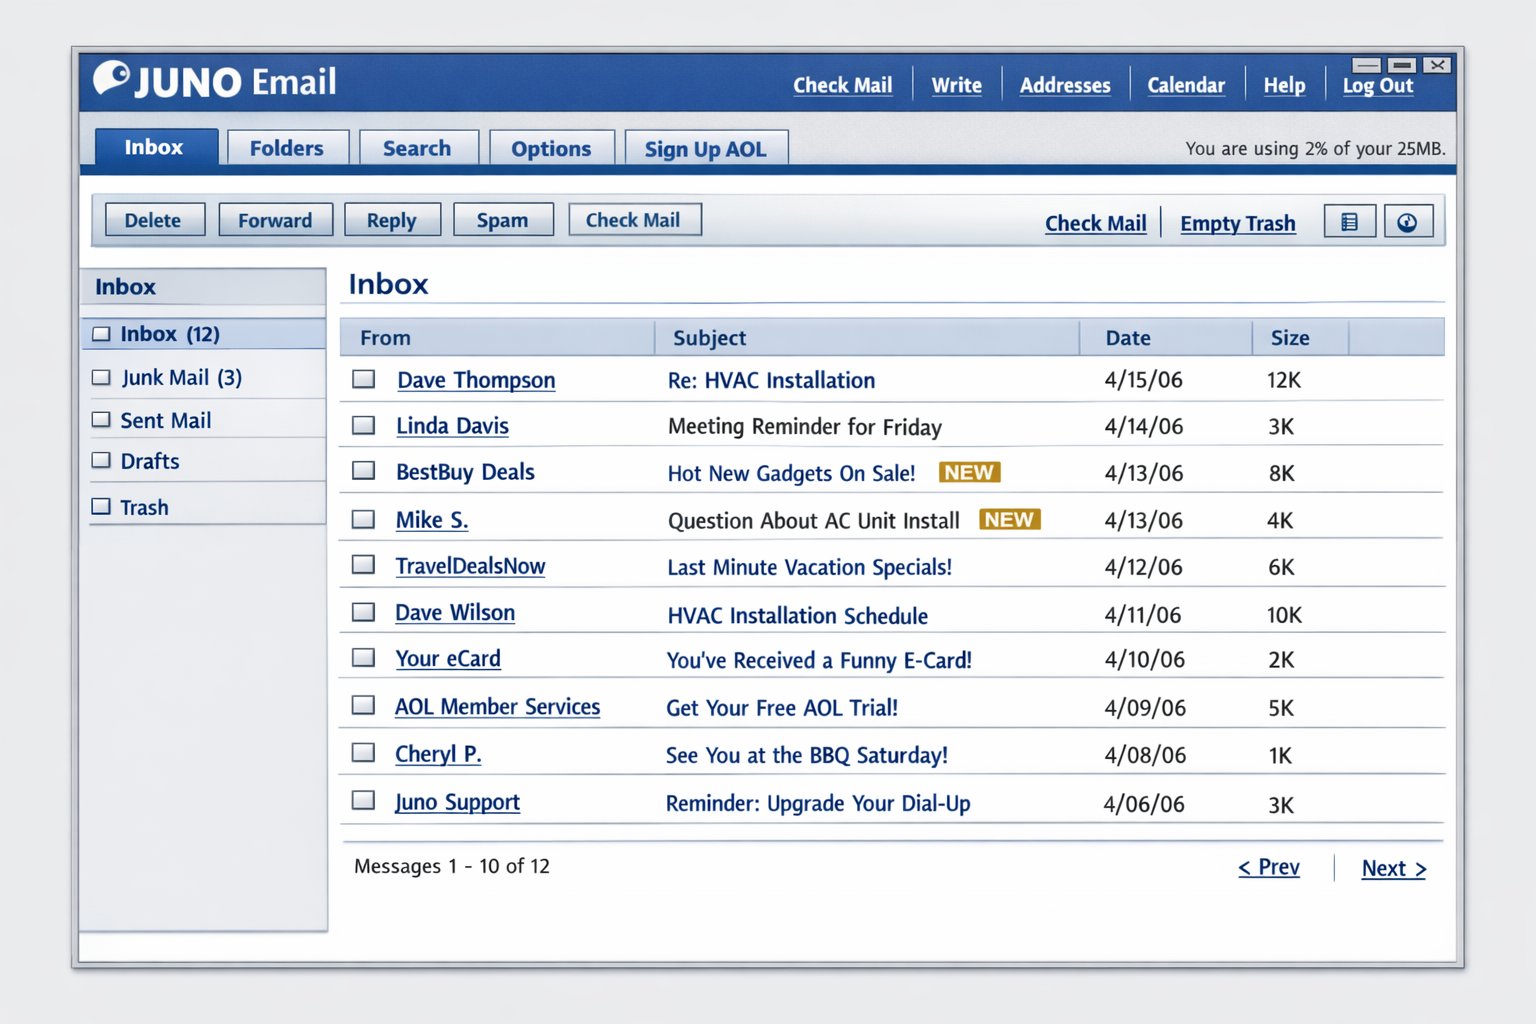The width and height of the screenshot is (1536, 1024).
Task: Tick the AOL Member Services checkbox
Action: click(364, 706)
